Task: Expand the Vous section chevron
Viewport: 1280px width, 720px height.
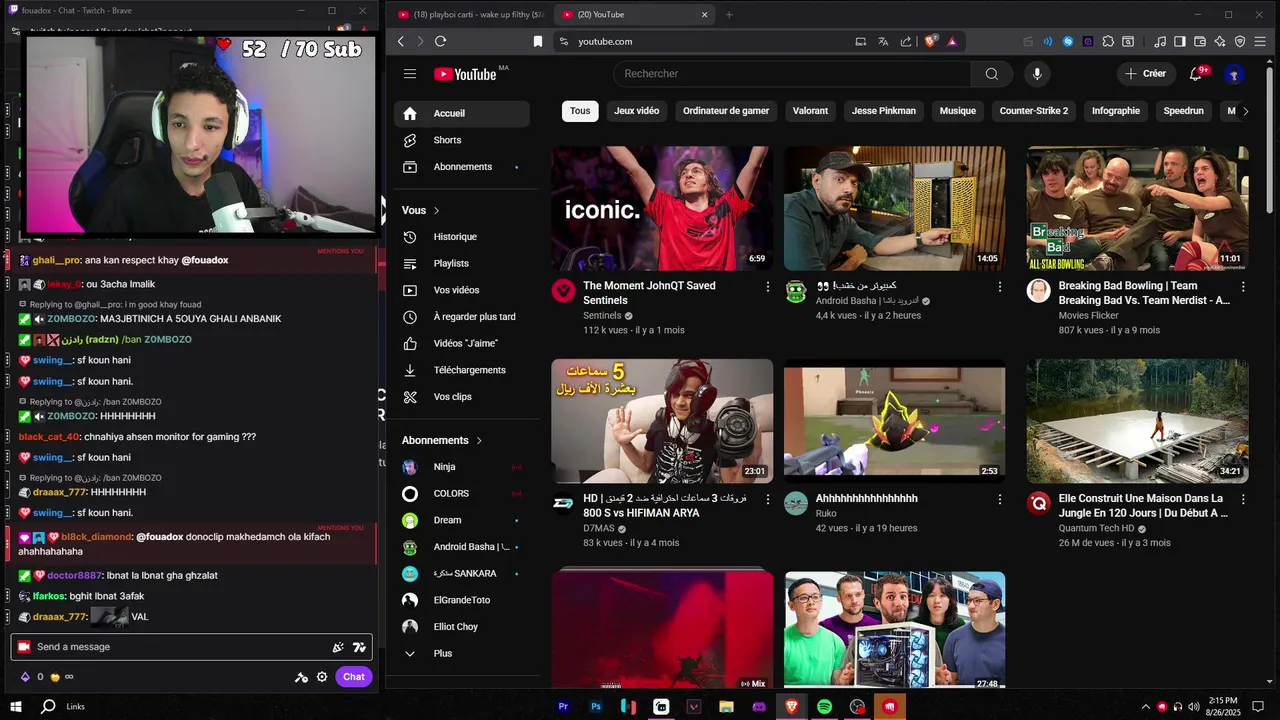Action: point(436,210)
